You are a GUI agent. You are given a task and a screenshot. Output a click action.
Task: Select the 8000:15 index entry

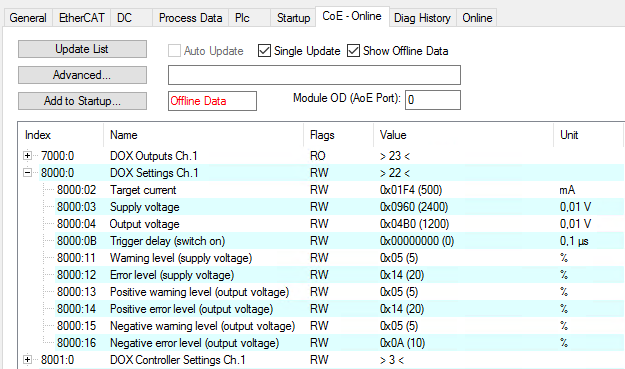click(x=77, y=326)
